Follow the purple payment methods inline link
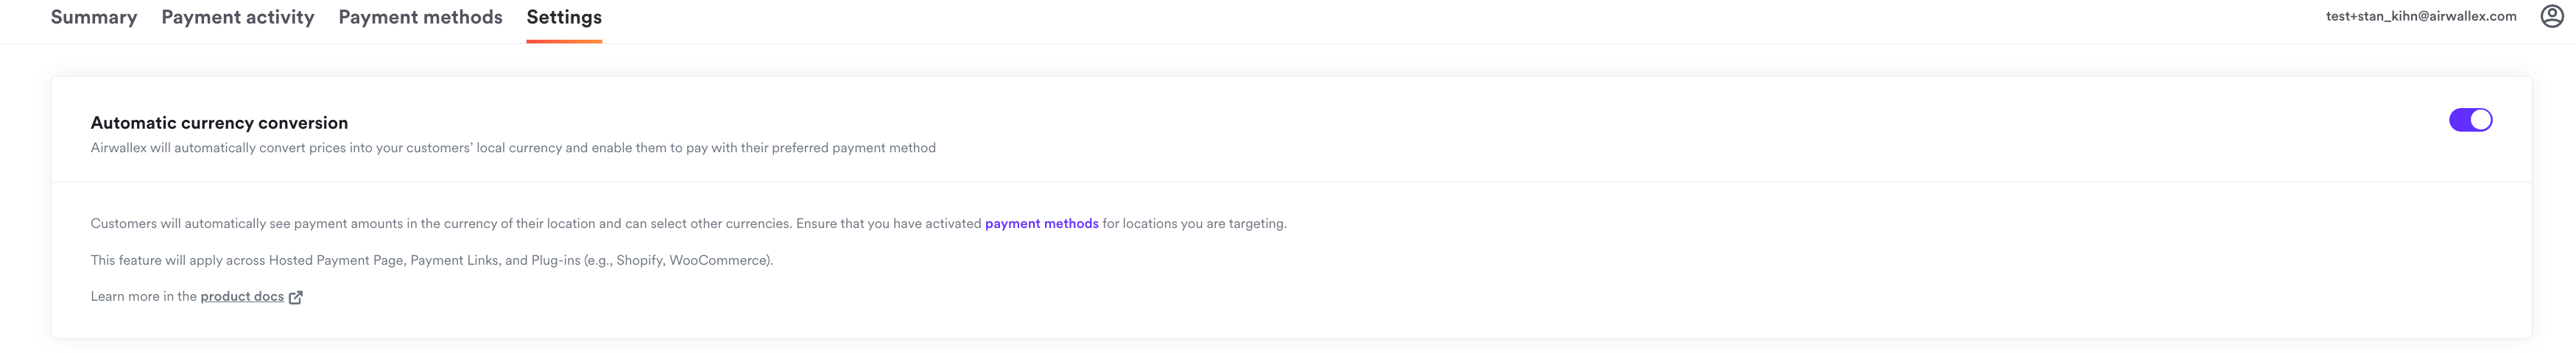This screenshot has height=353, width=2576. click(x=1041, y=224)
